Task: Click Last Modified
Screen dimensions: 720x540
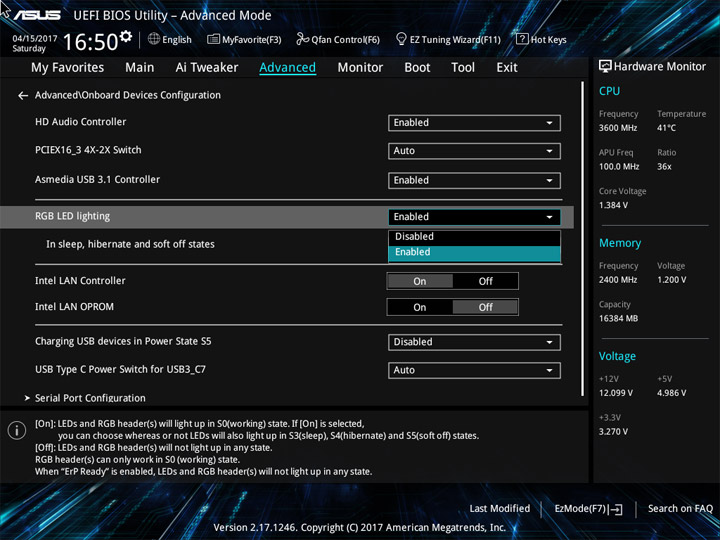Action: point(500,508)
